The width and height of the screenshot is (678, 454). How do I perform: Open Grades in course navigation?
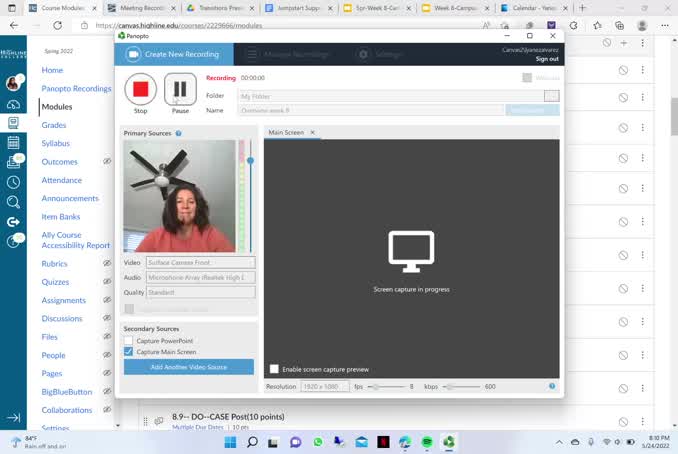(x=54, y=125)
